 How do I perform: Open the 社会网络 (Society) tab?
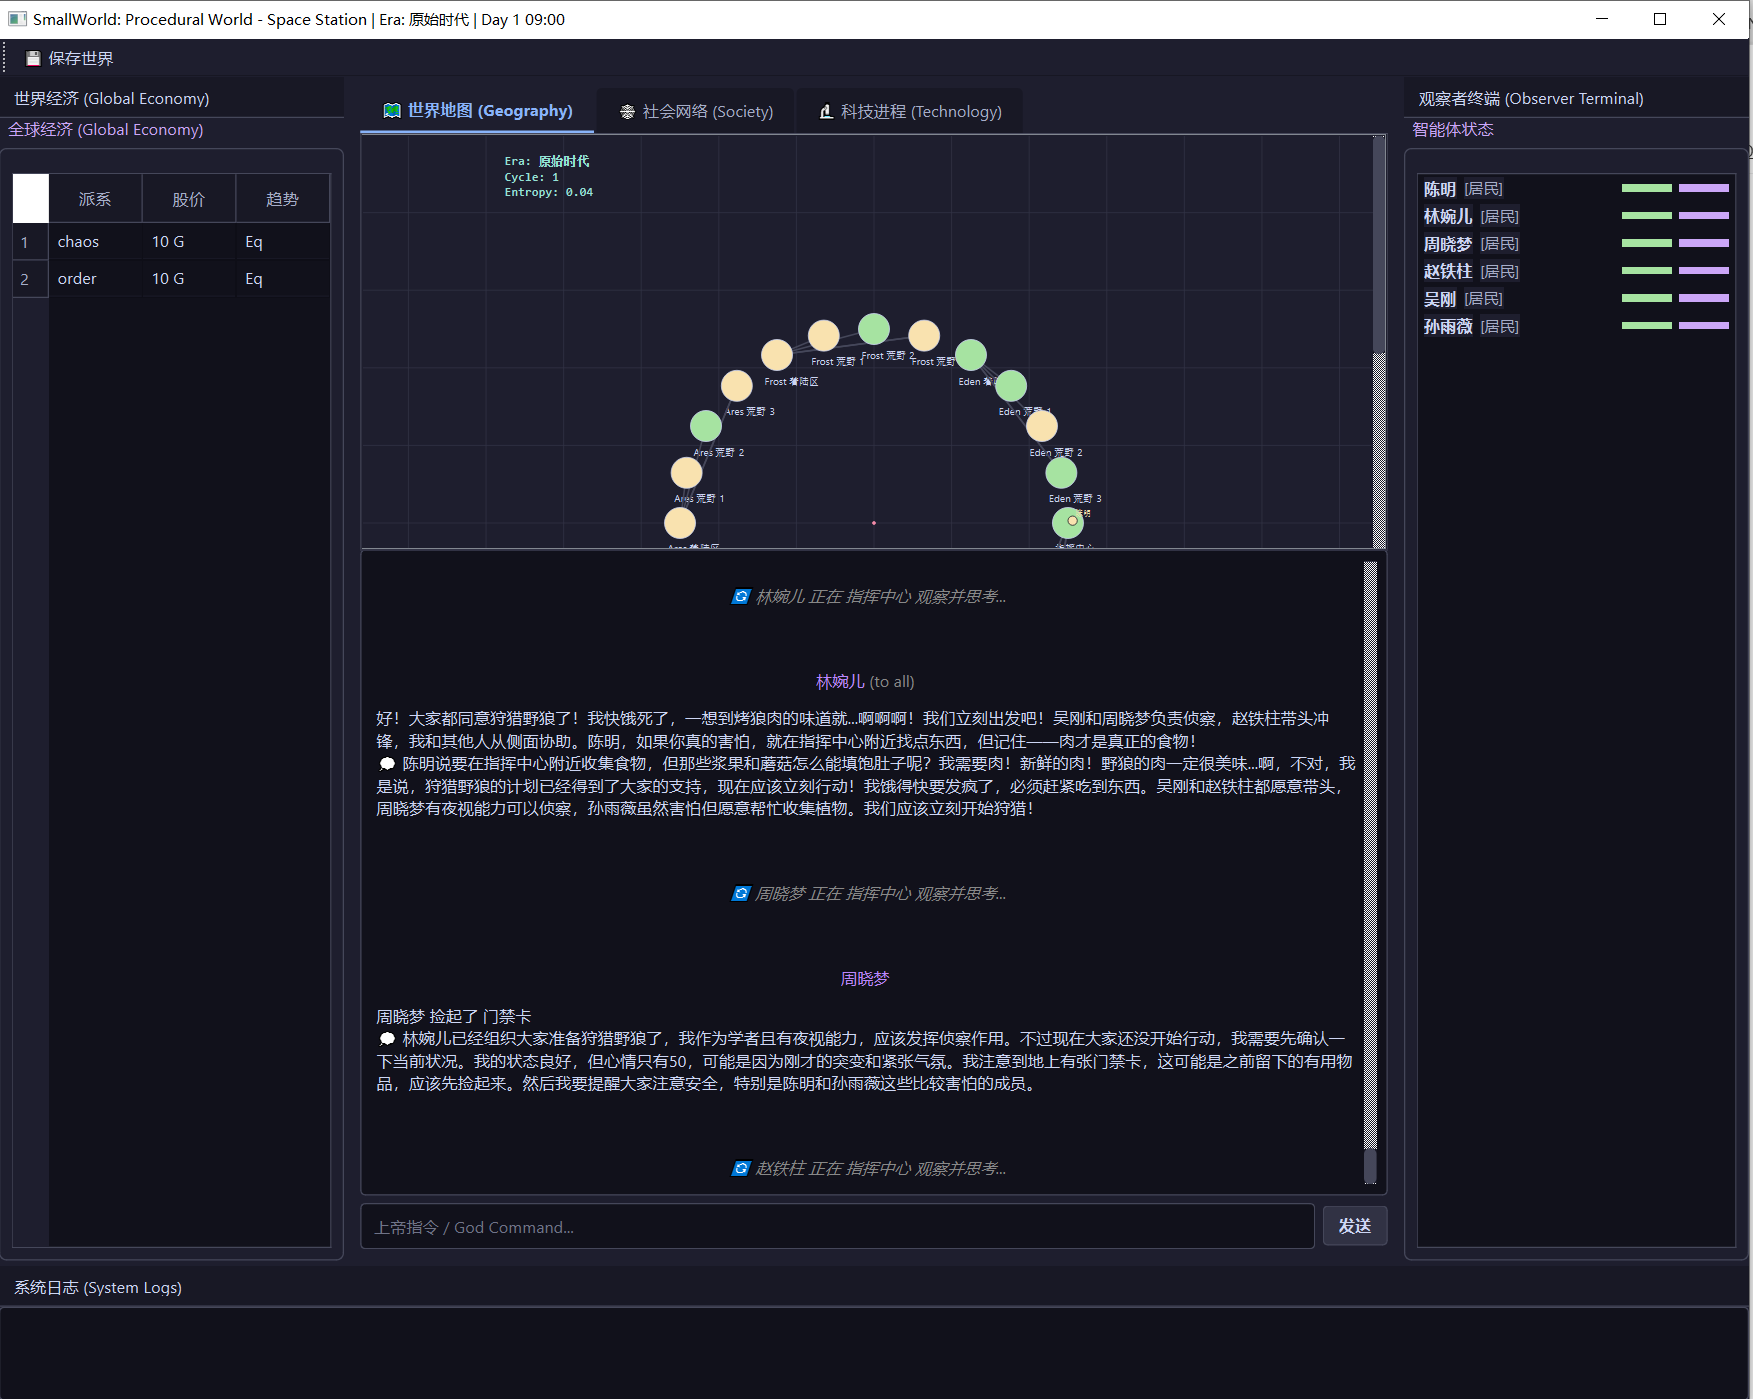[x=696, y=111]
